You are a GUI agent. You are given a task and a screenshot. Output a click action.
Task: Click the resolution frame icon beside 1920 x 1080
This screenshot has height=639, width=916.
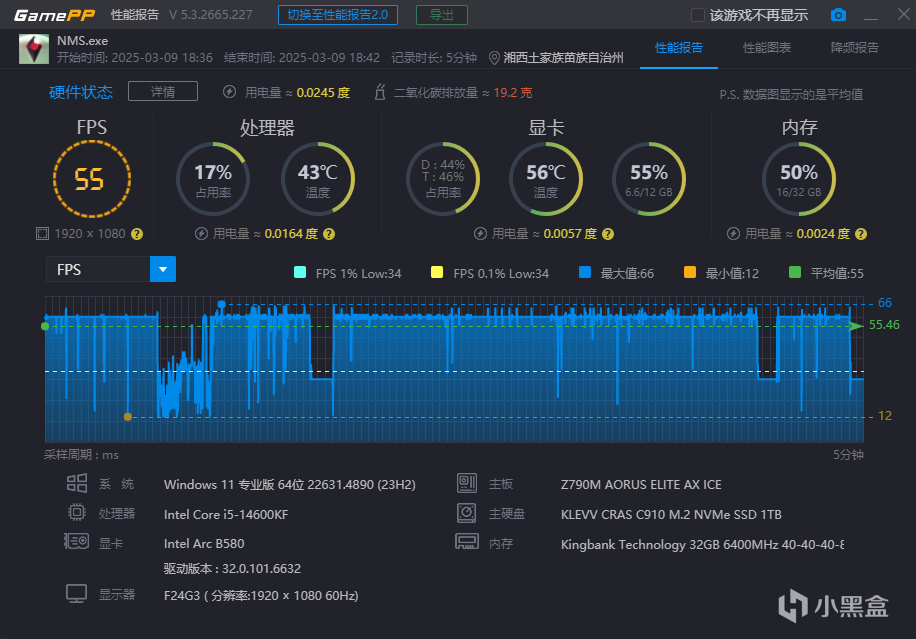click(x=43, y=234)
